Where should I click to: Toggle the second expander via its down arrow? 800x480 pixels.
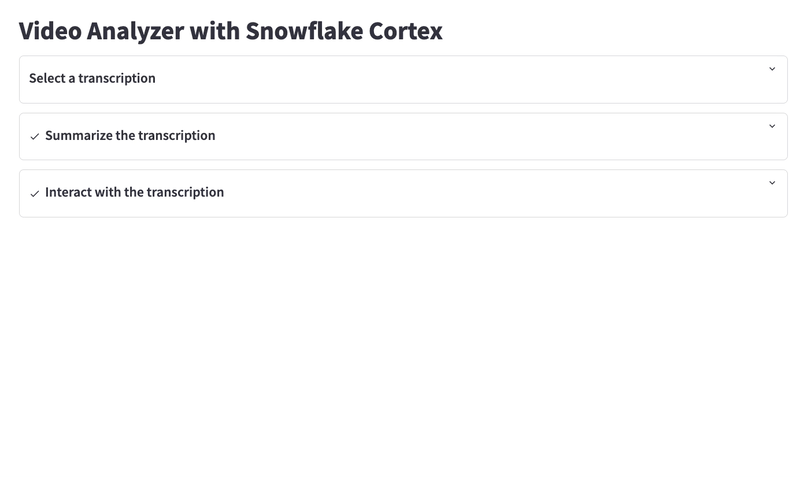(x=772, y=126)
